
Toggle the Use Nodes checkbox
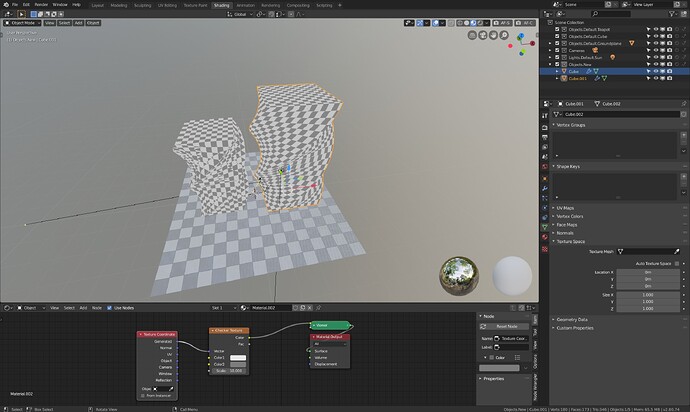pyautogui.click(x=110, y=308)
